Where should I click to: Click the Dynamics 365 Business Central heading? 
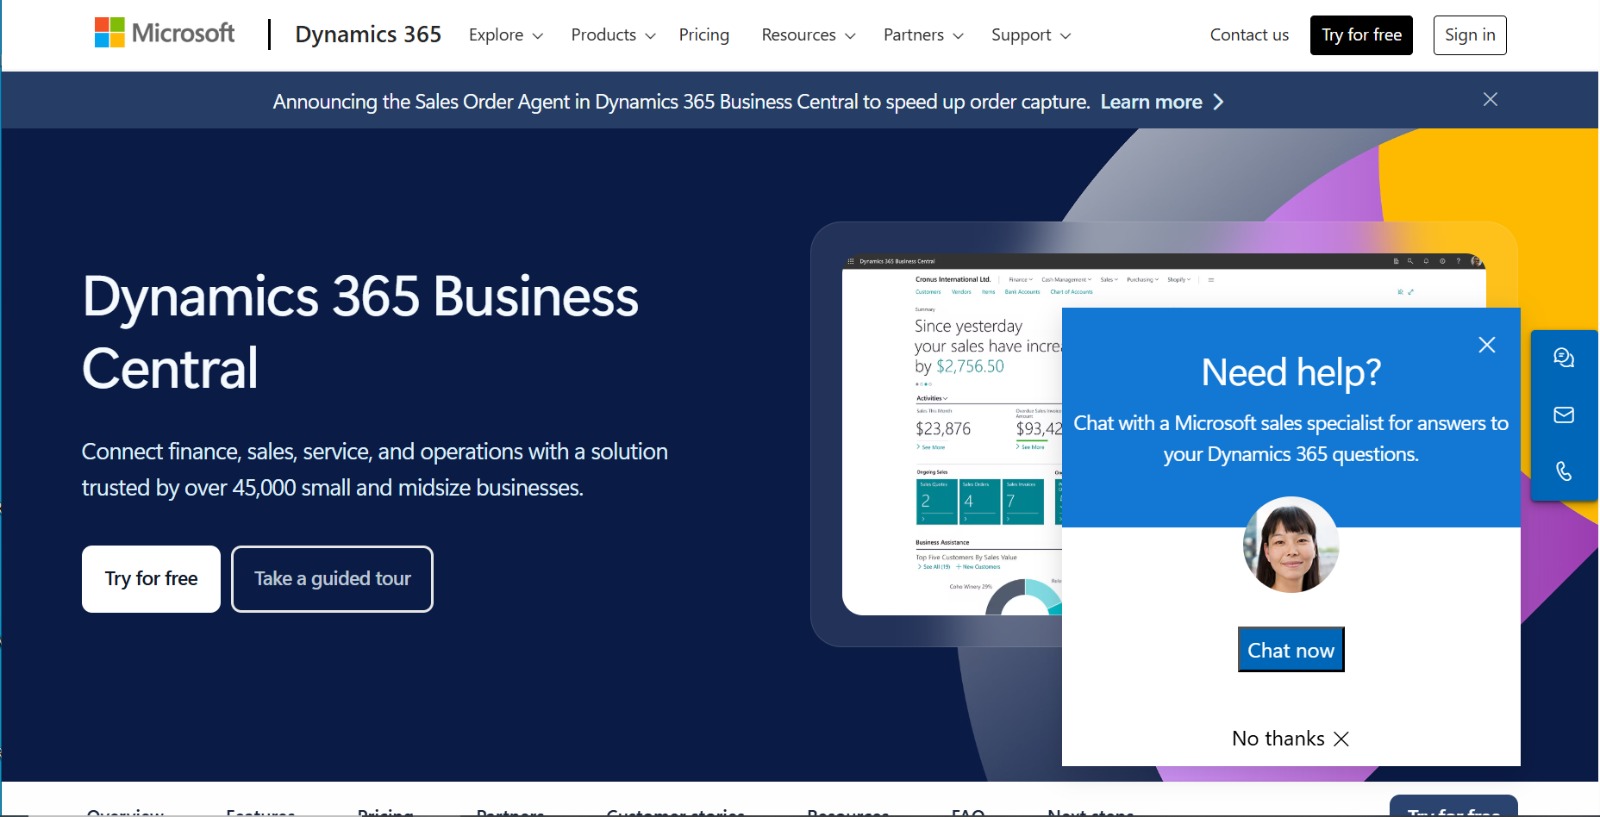click(360, 332)
